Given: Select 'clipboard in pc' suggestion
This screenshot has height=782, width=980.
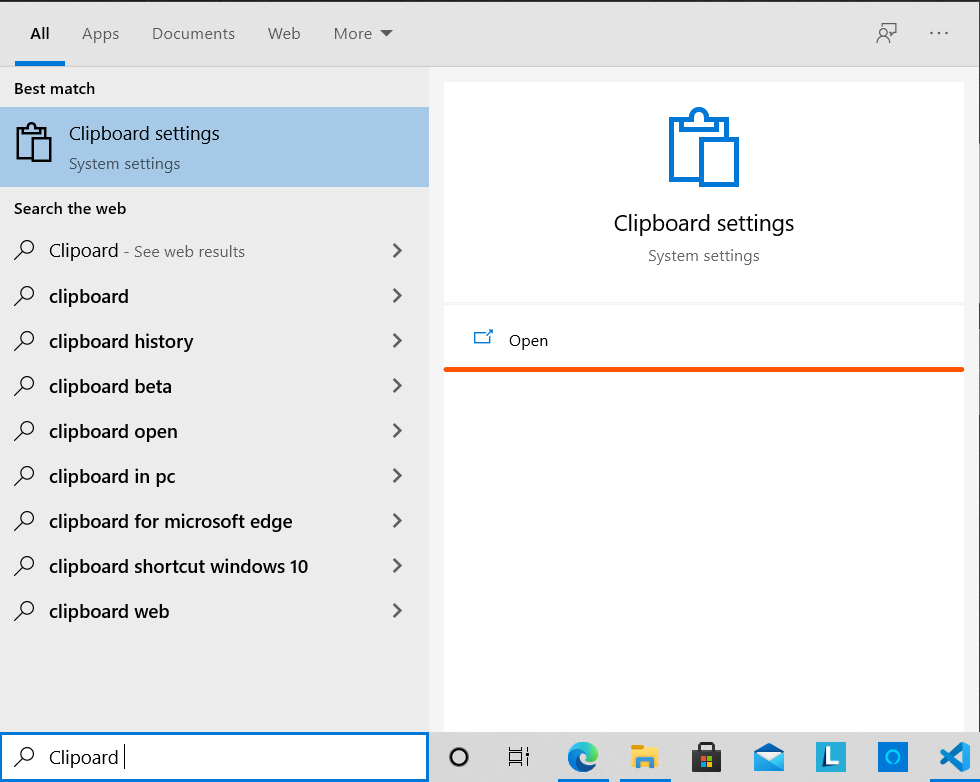Looking at the screenshot, I should pyautogui.click(x=214, y=476).
